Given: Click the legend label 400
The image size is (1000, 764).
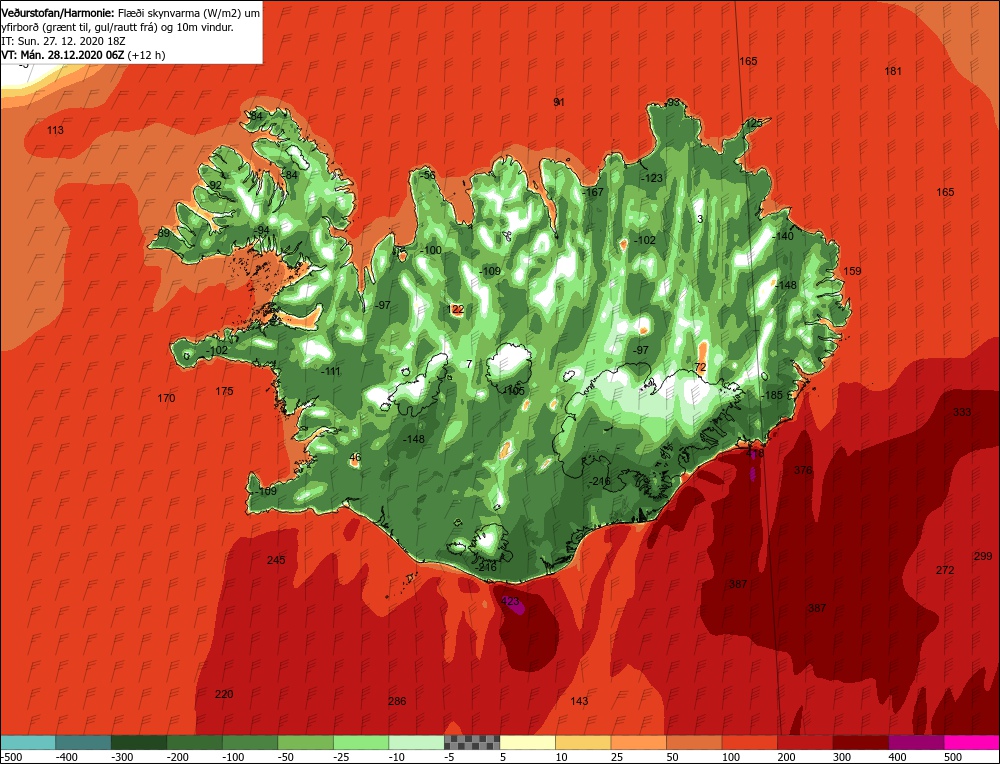Looking at the screenshot, I should (x=897, y=757).
